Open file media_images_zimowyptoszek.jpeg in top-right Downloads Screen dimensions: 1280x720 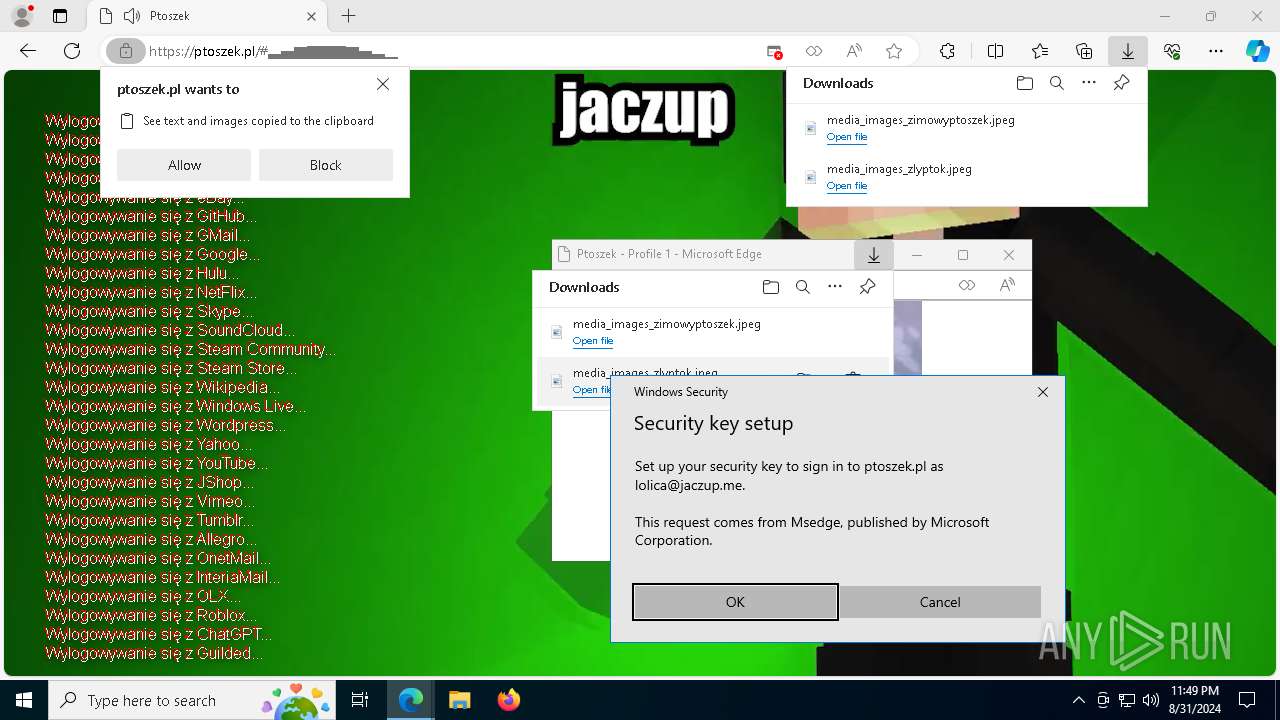tap(847, 137)
